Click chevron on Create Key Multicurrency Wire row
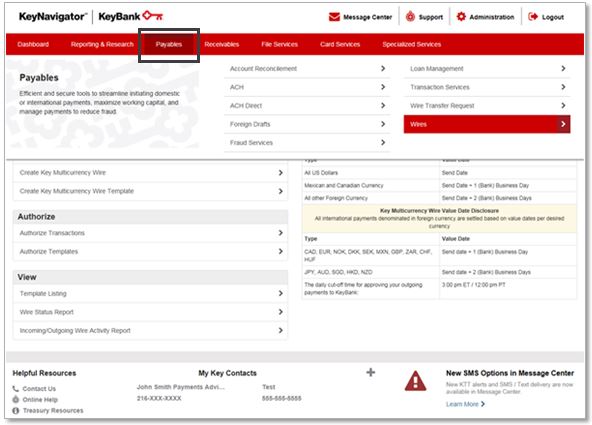 coord(281,172)
